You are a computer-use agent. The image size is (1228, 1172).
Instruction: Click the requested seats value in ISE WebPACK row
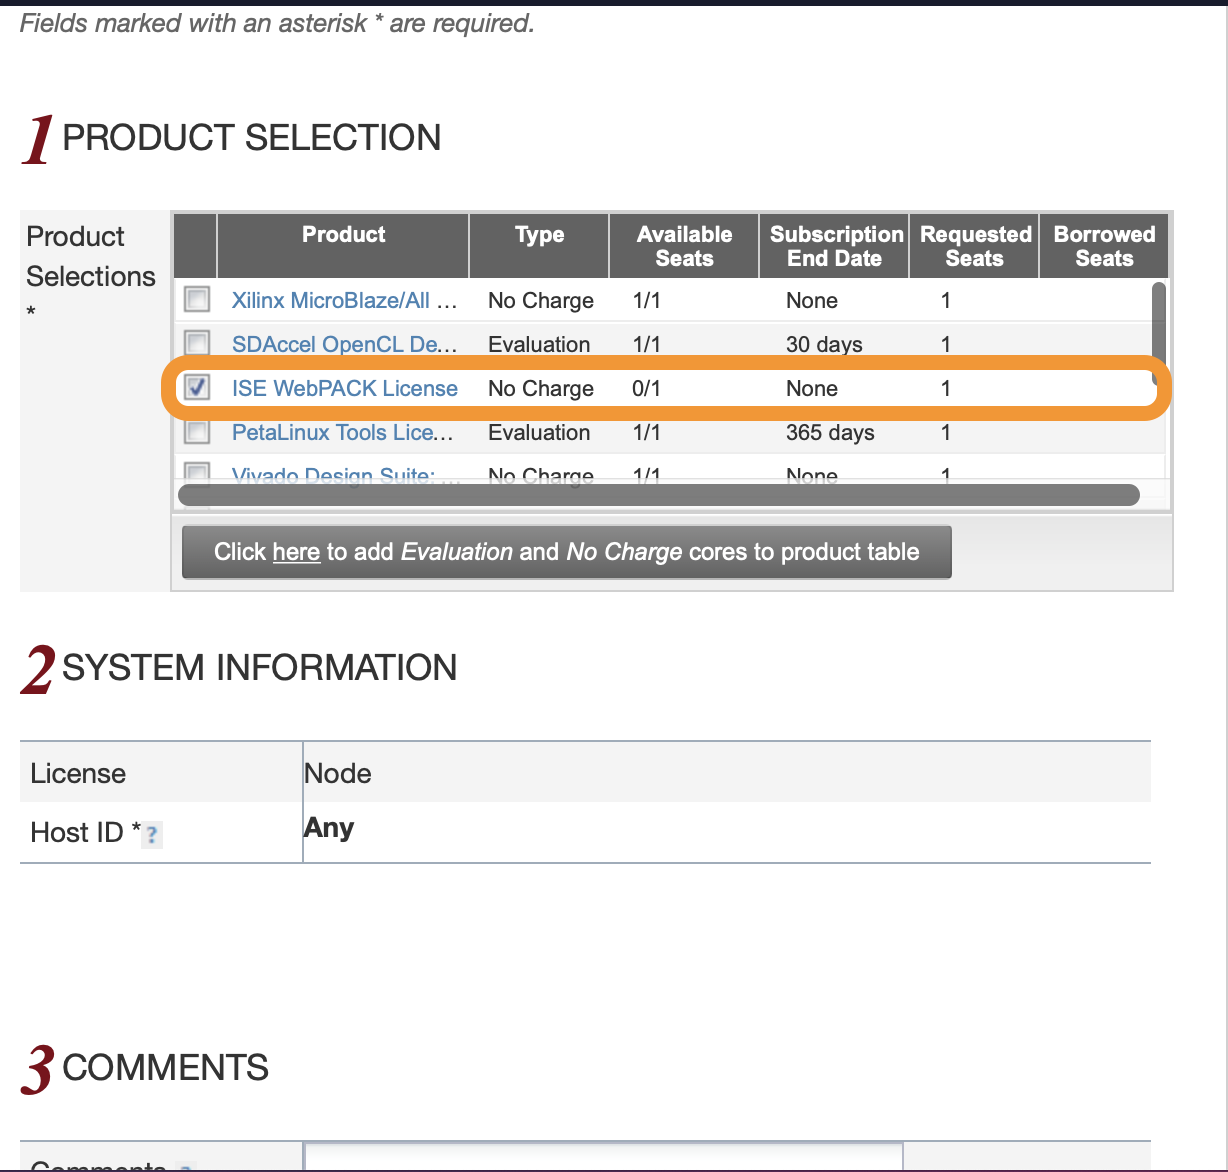(945, 388)
